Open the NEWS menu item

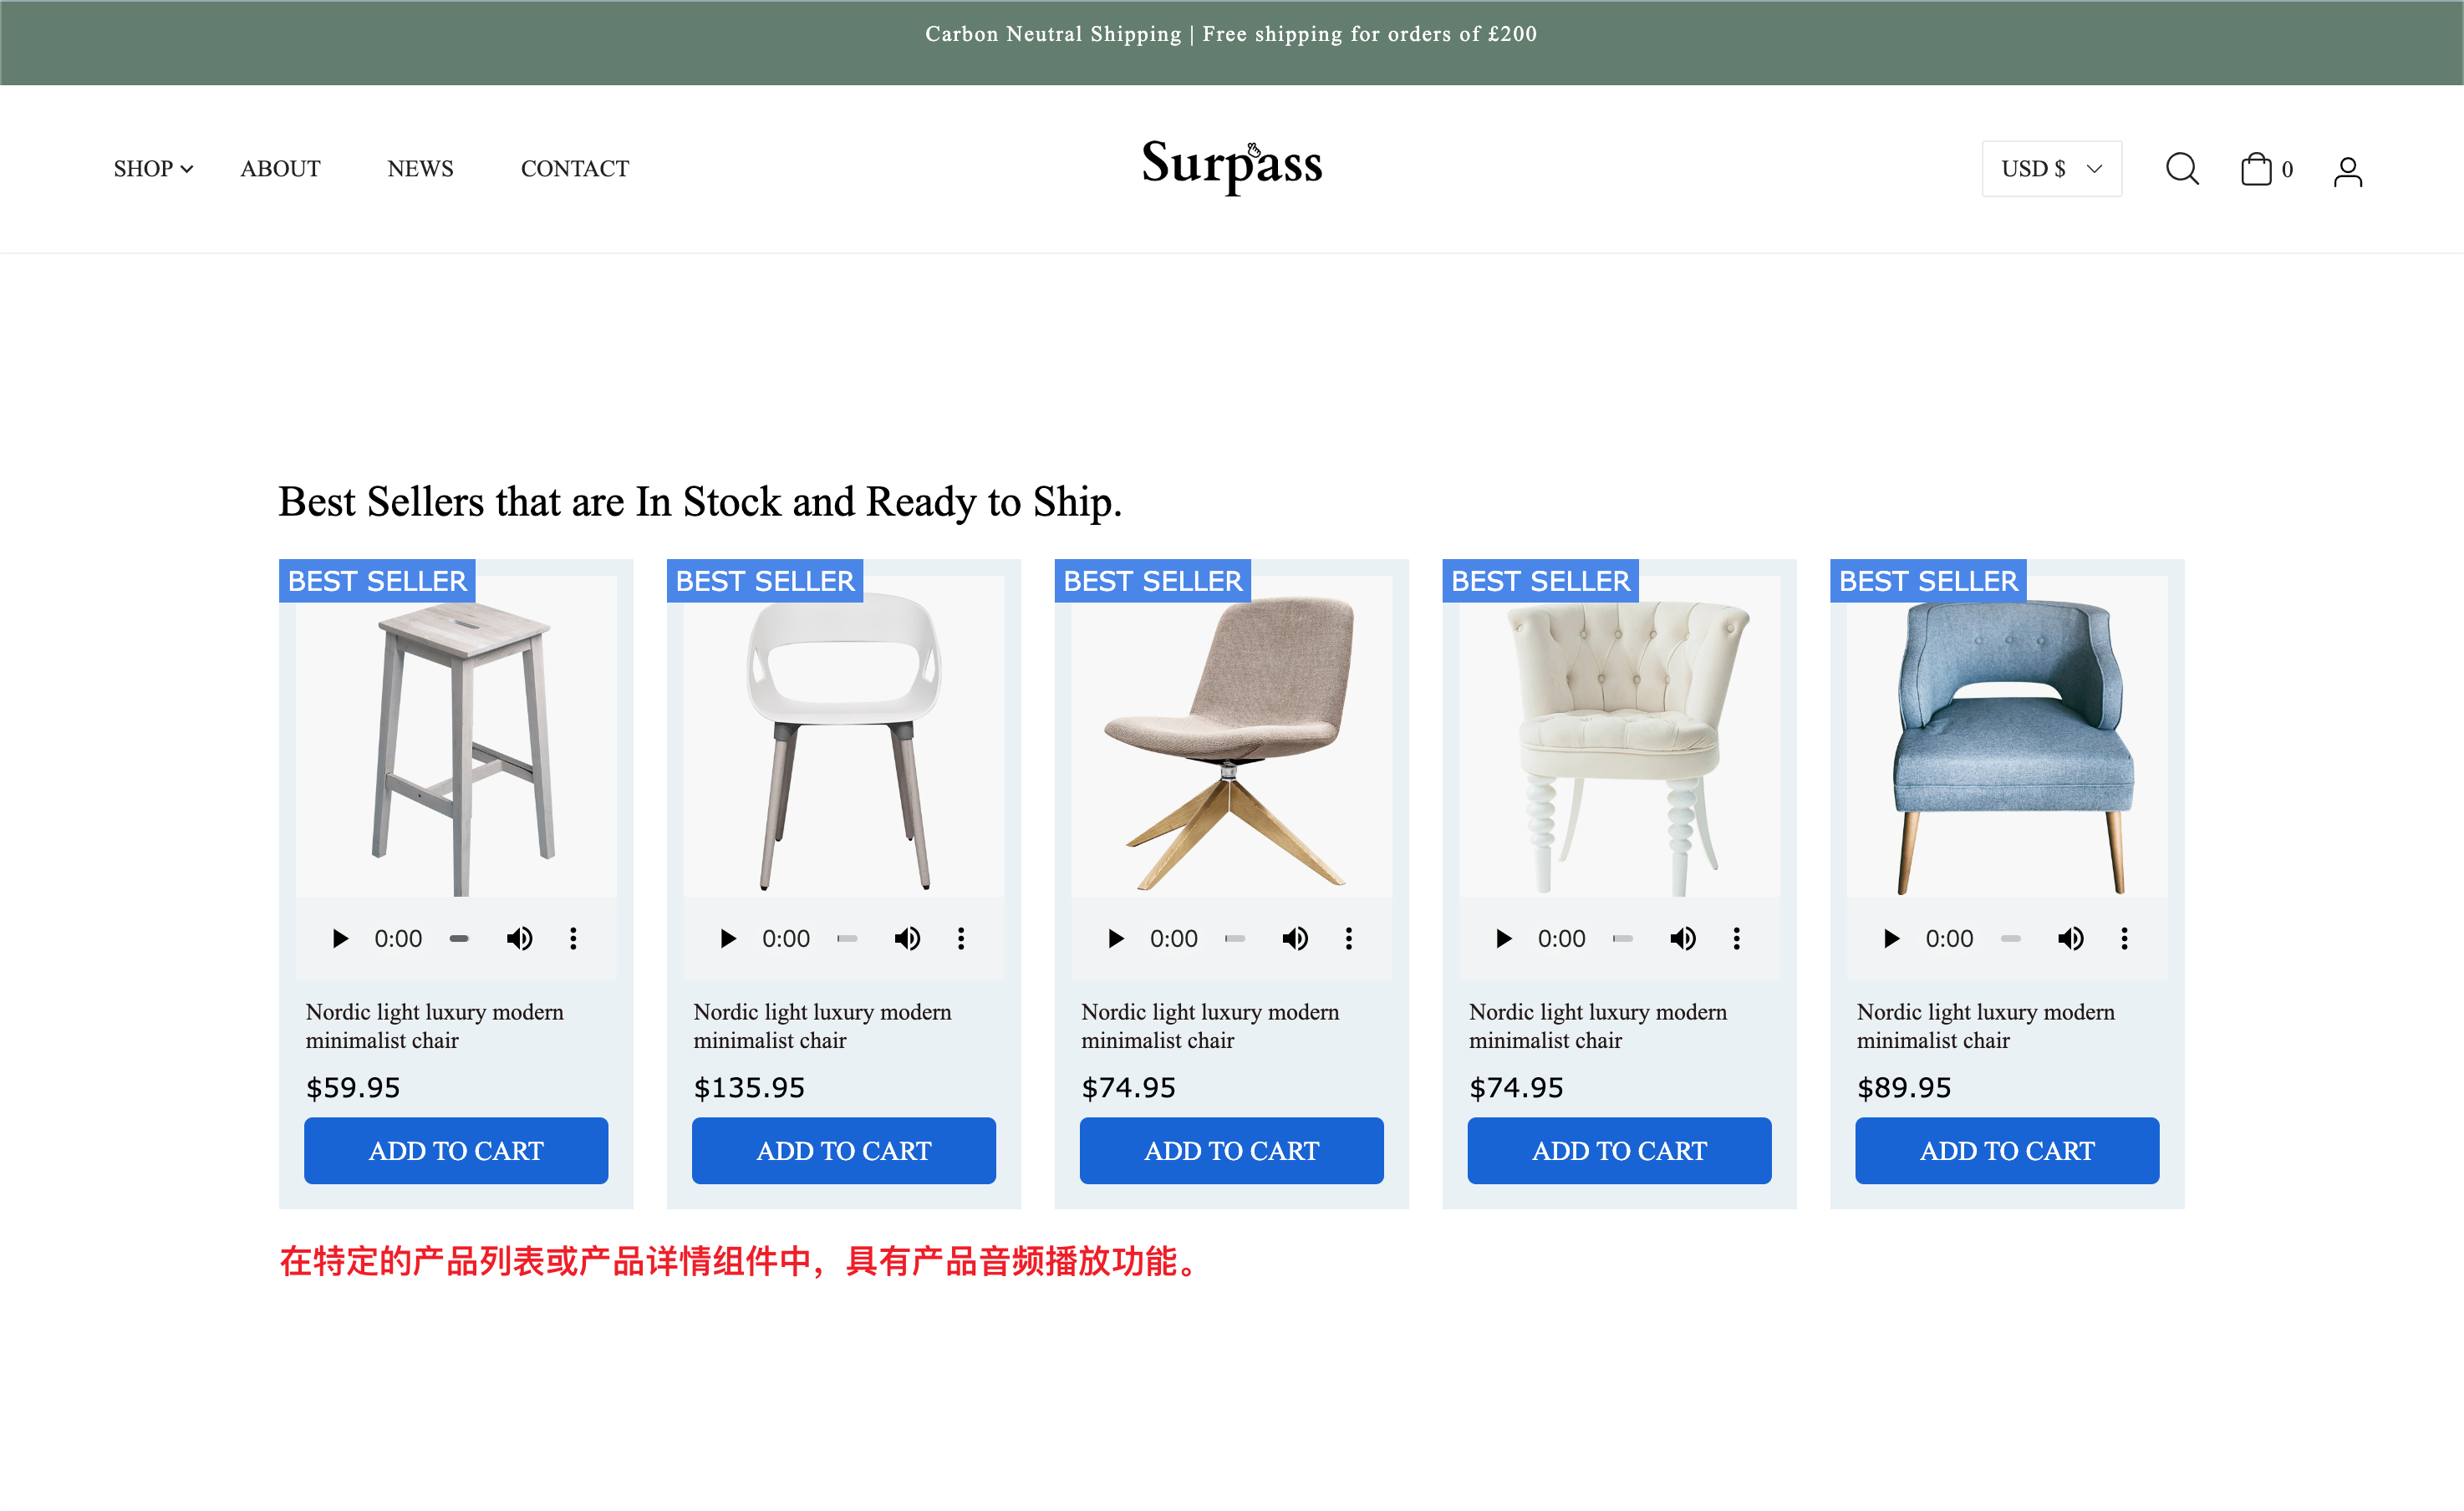pyautogui.click(x=420, y=169)
